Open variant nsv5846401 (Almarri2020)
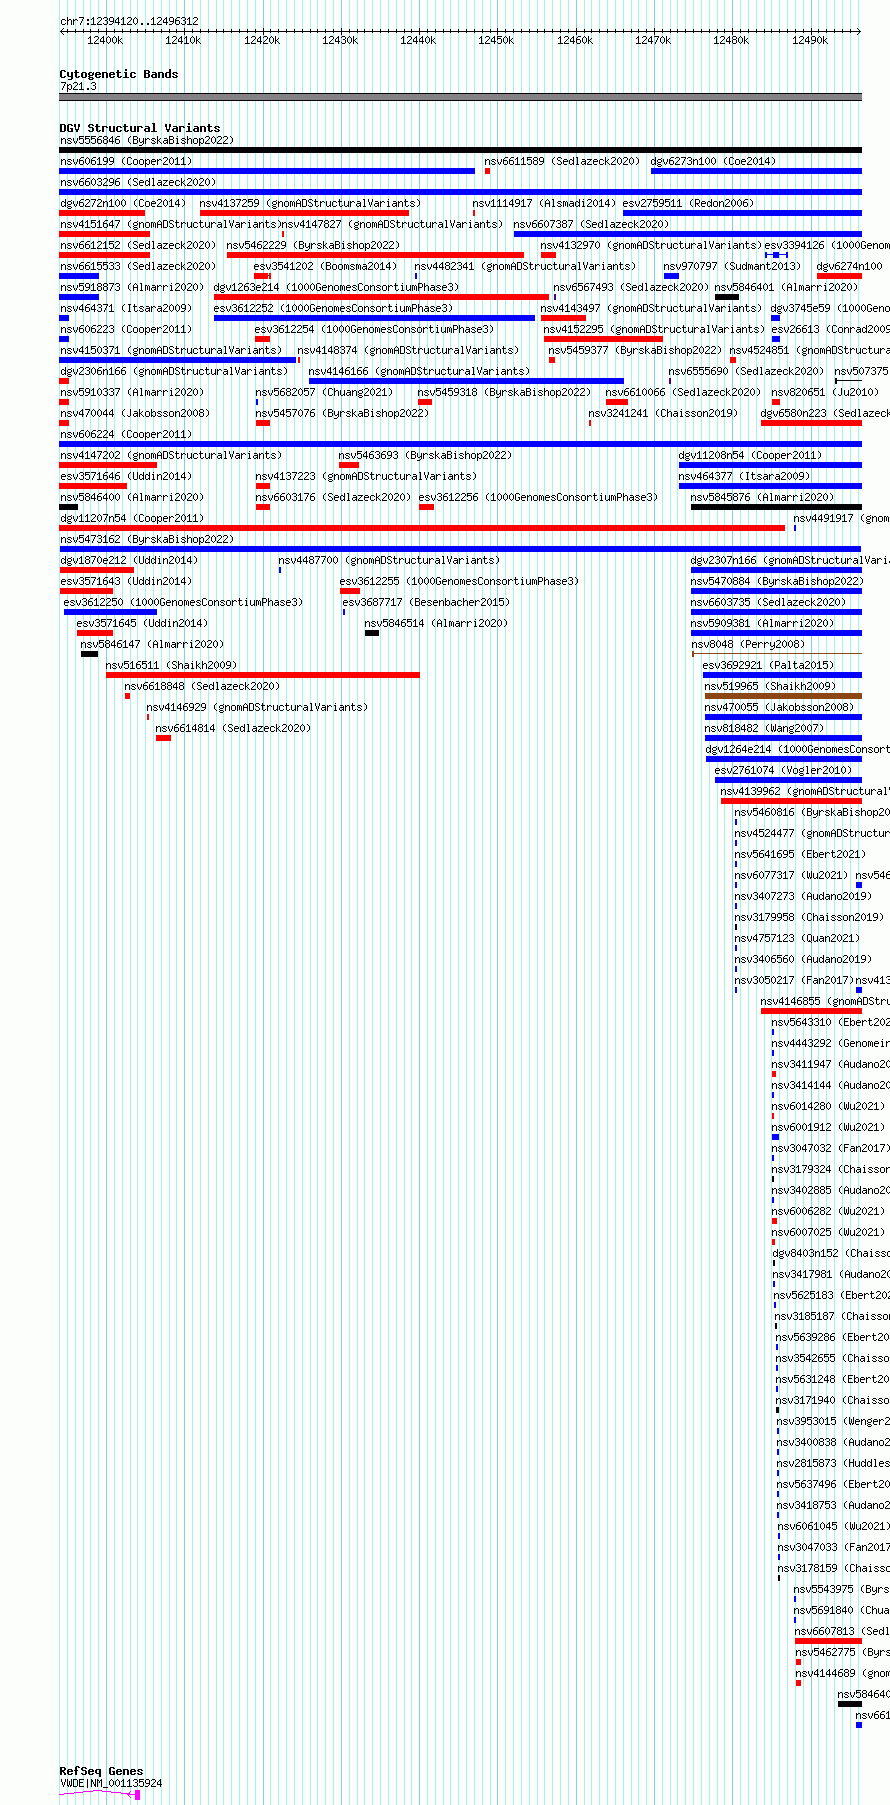Viewport: 890px width, 1805px height. click(786, 287)
